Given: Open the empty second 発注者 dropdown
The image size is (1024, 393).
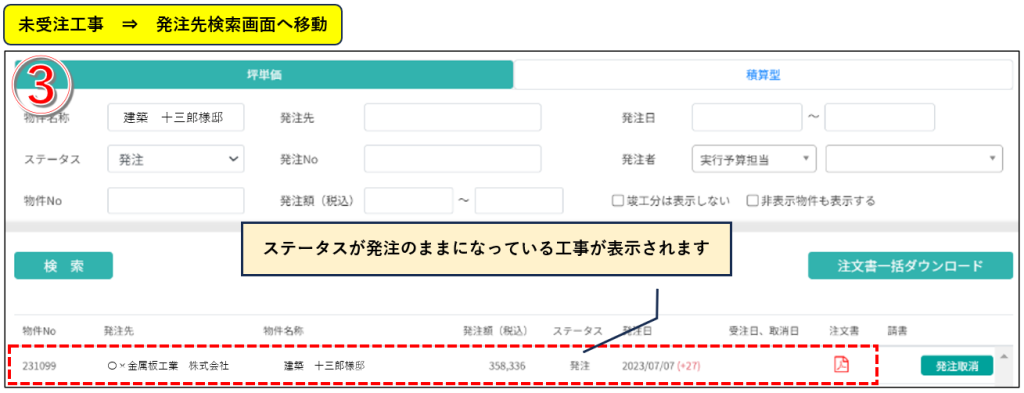Looking at the screenshot, I should pos(914,159).
